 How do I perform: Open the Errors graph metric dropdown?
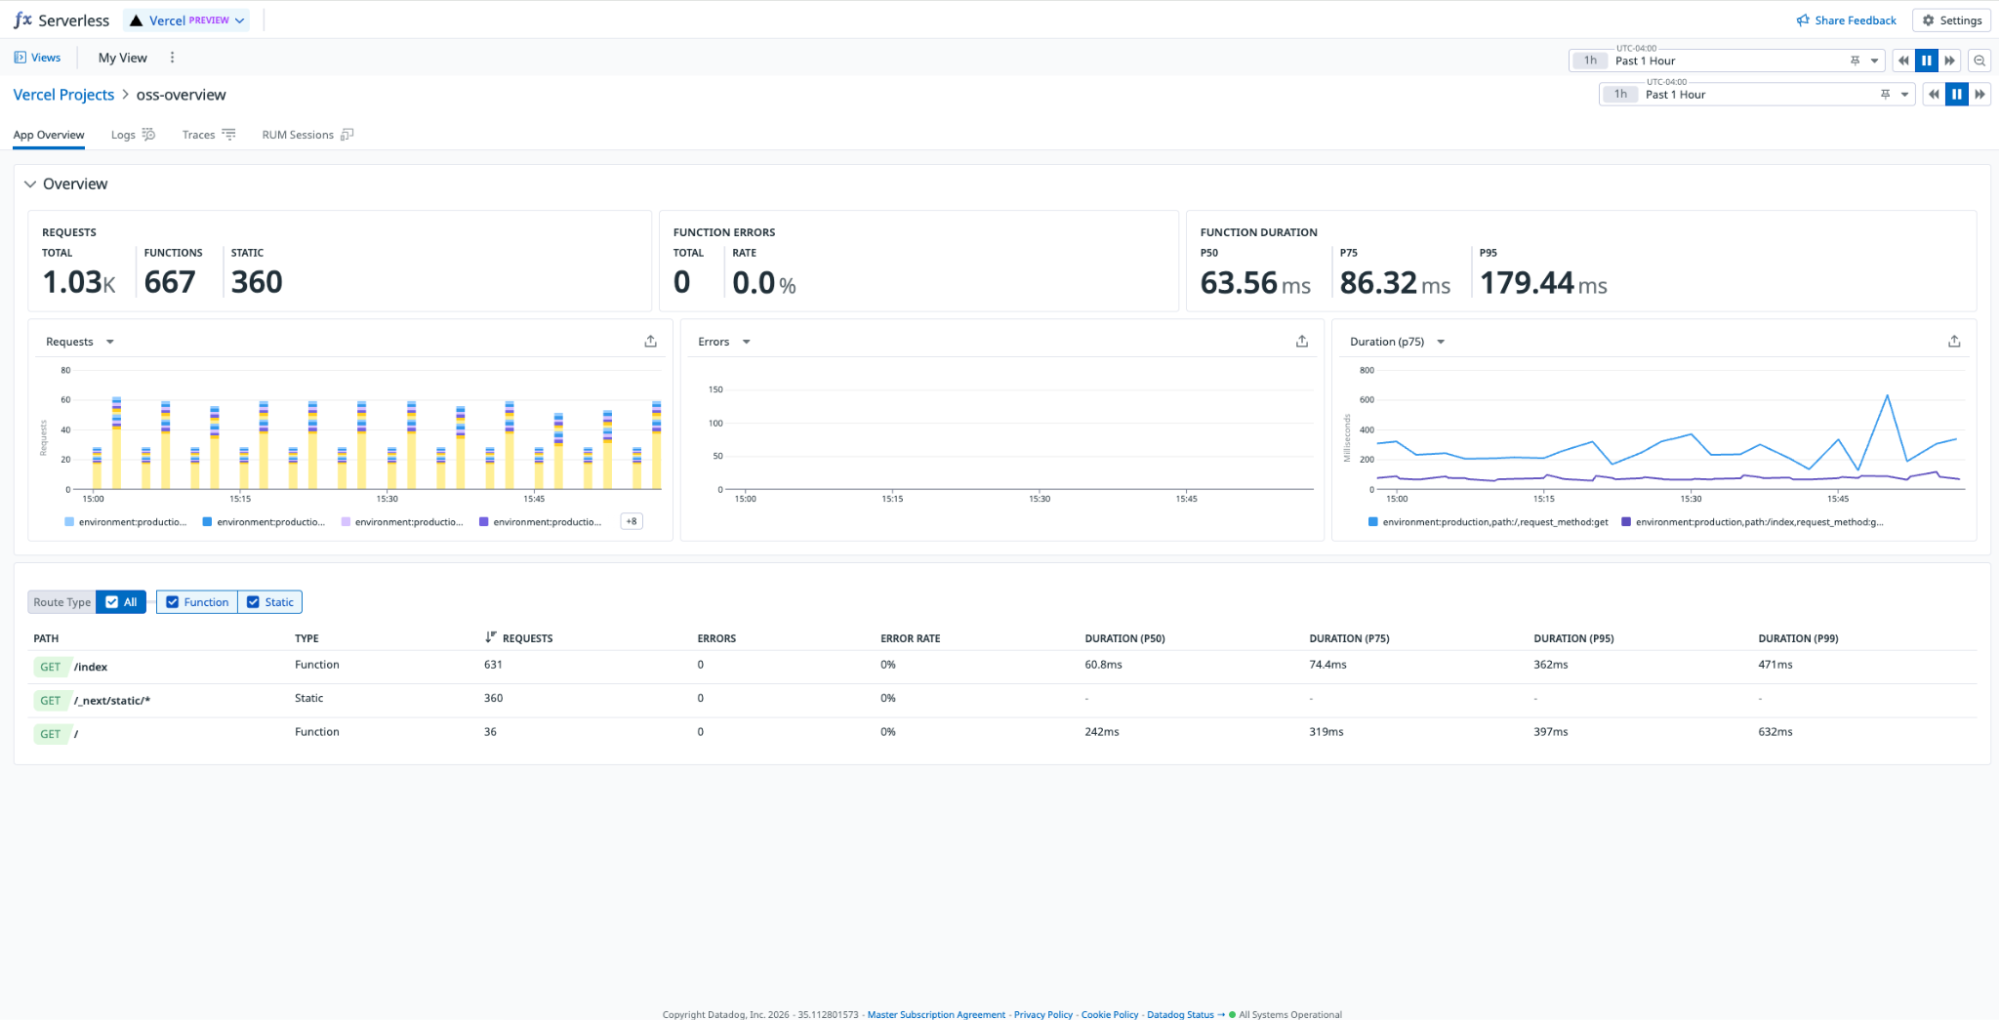coord(746,342)
